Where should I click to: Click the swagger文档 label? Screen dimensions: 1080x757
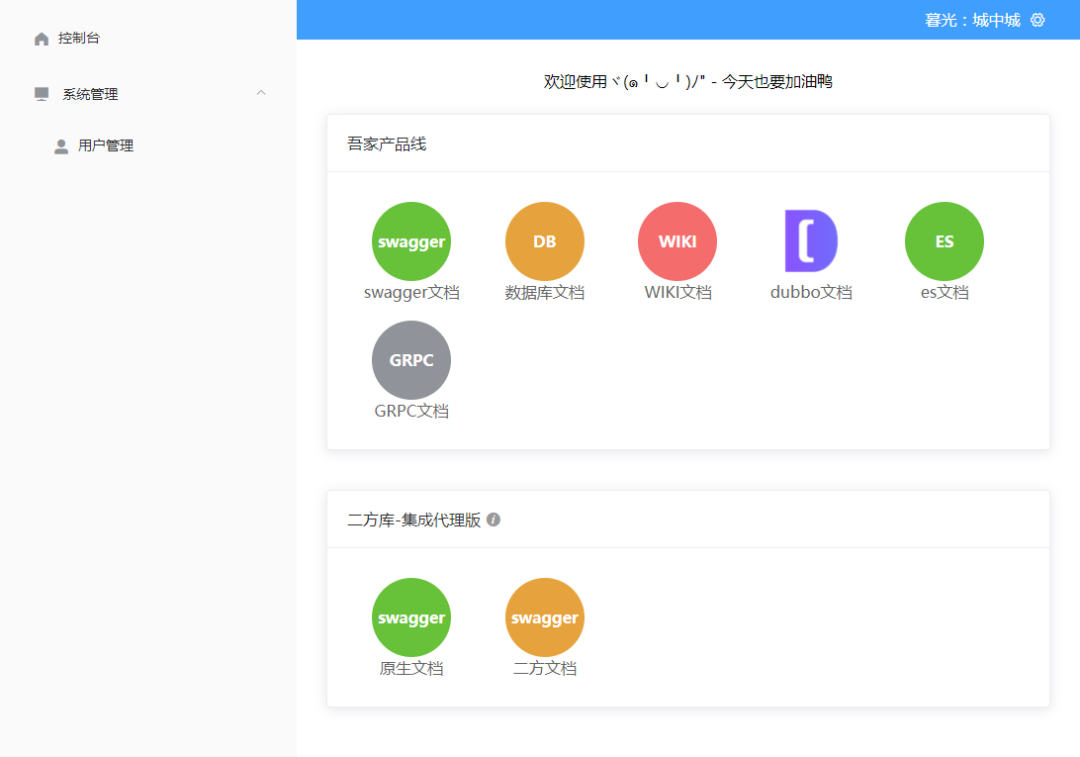coord(411,292)
